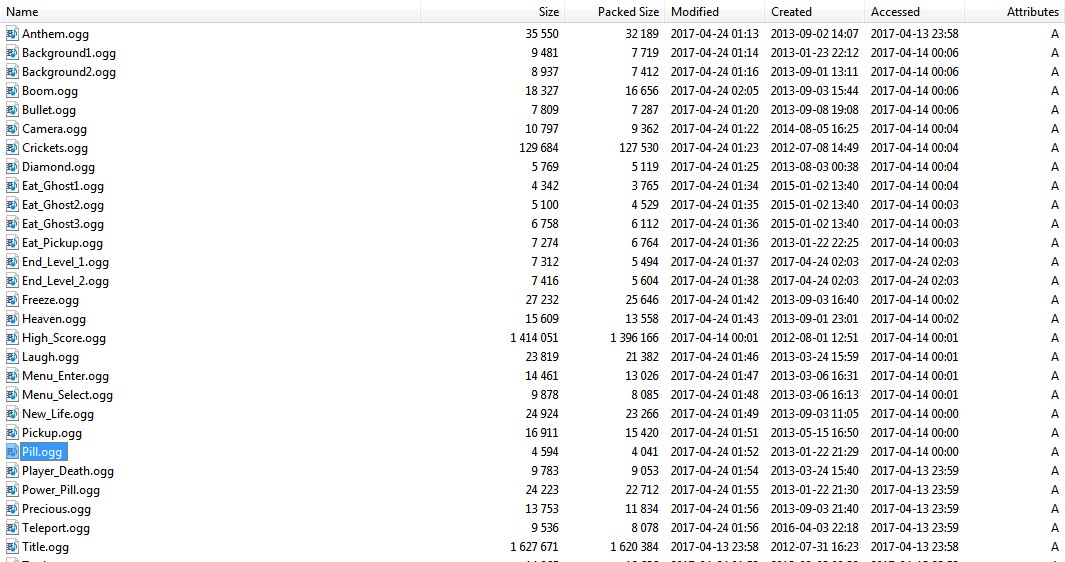Sort by Modified date column header
Viewport: 1065px width, 562px height.
[695, 12]
